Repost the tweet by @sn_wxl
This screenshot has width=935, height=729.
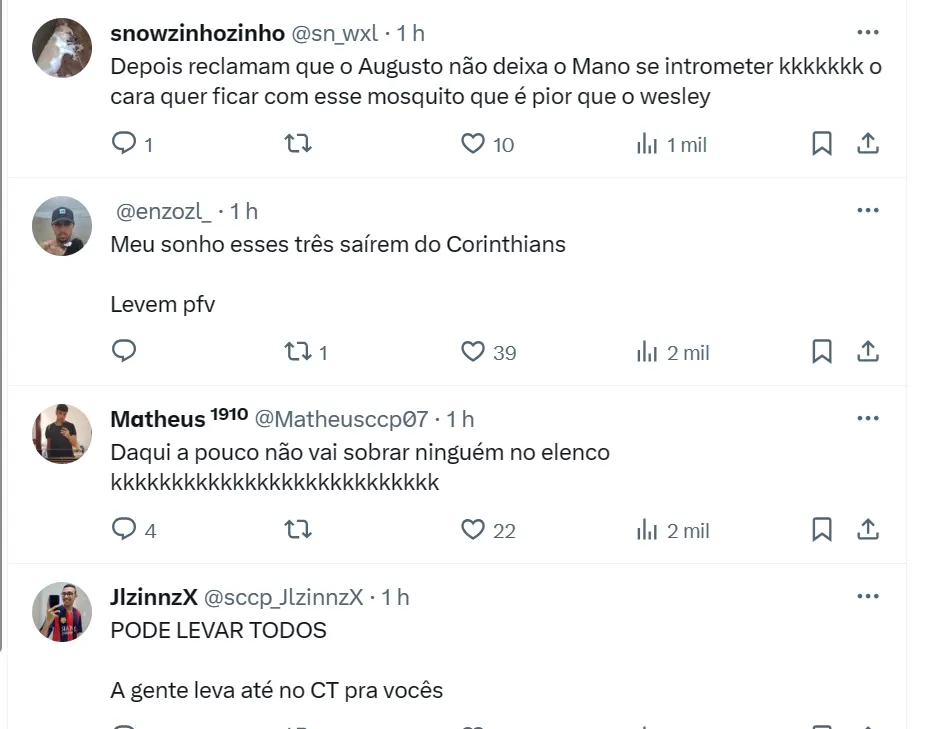(298, 144)
